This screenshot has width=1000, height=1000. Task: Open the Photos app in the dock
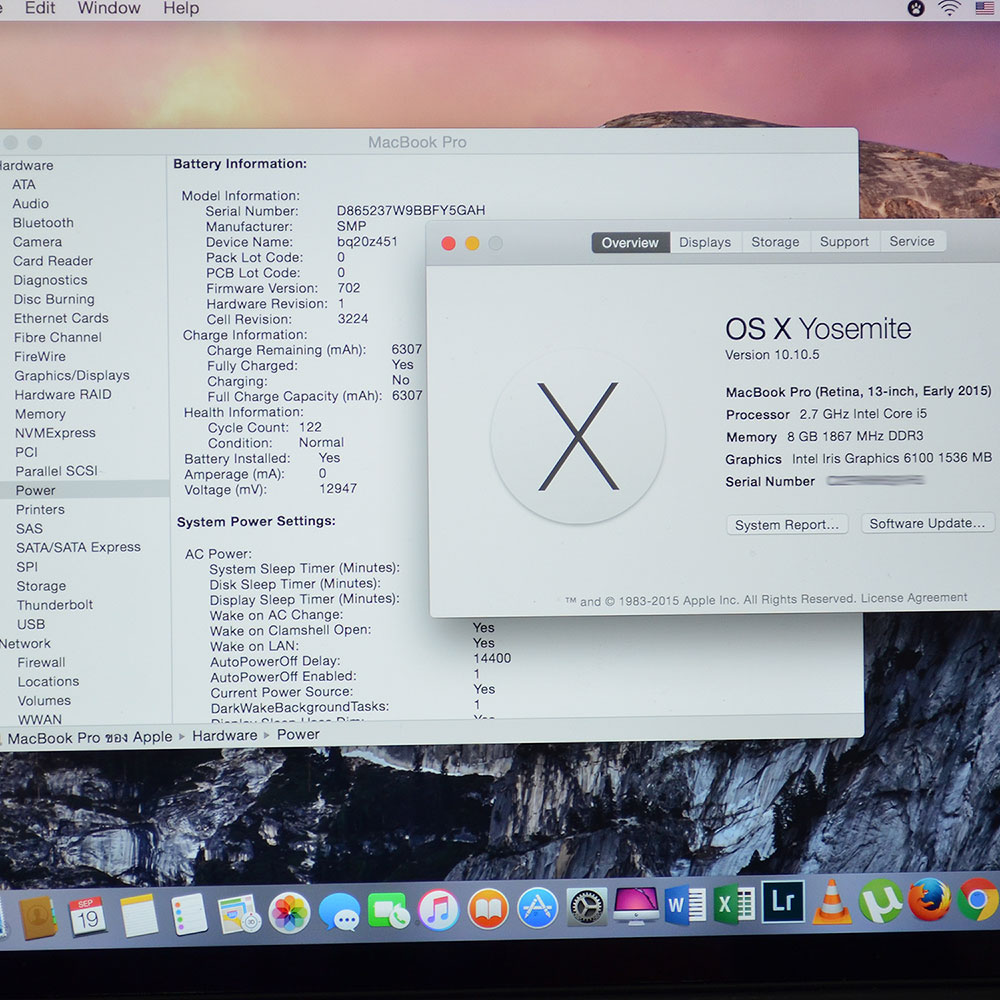(289, 912)
